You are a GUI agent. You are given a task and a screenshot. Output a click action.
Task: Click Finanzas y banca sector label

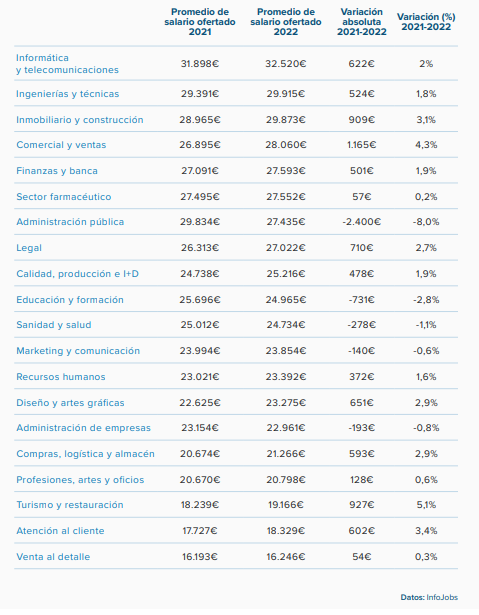[x=57, y=171]
